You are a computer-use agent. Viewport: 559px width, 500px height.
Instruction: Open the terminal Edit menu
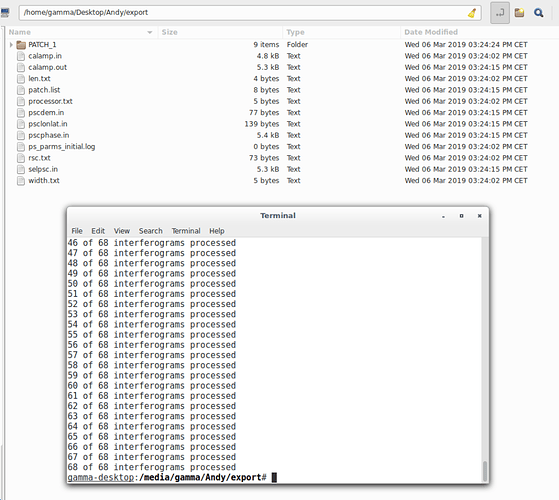click(98, 231)
